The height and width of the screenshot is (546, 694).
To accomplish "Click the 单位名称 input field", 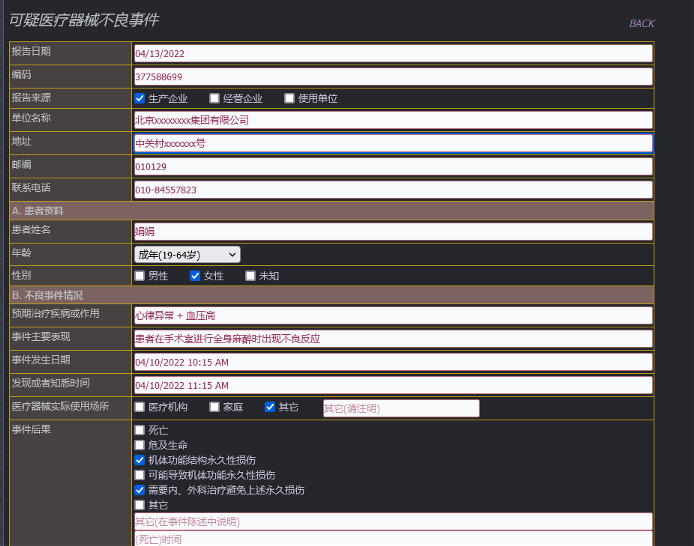I will click(392, 120).
